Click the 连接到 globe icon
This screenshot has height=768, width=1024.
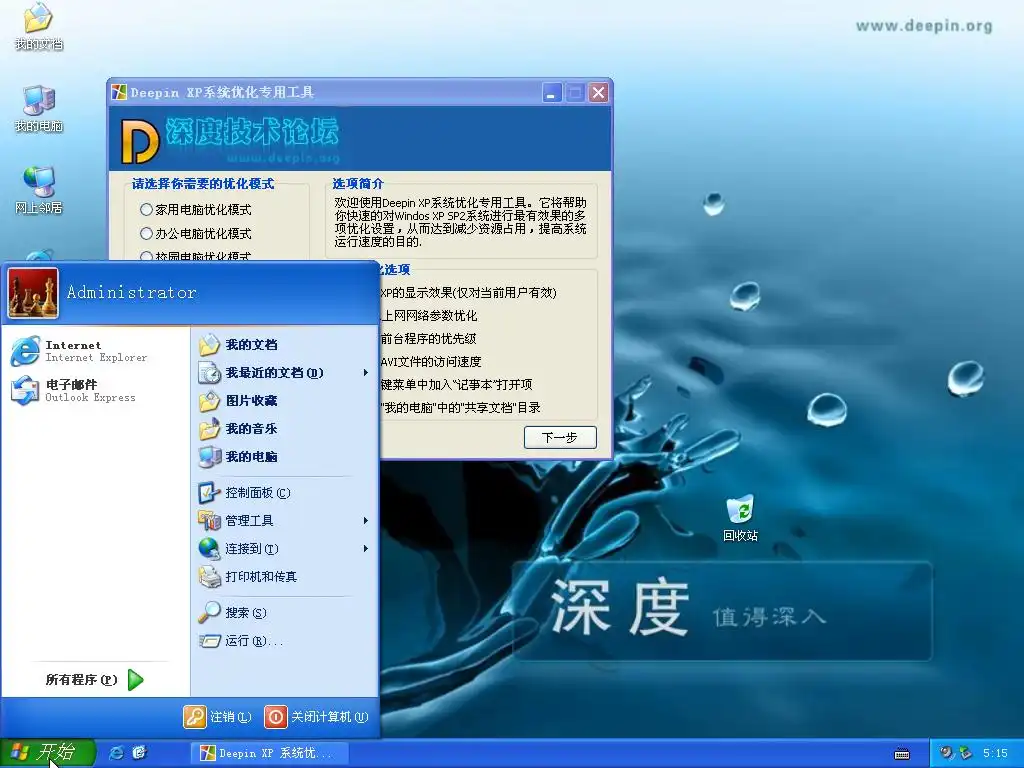(x=209, y=549)
